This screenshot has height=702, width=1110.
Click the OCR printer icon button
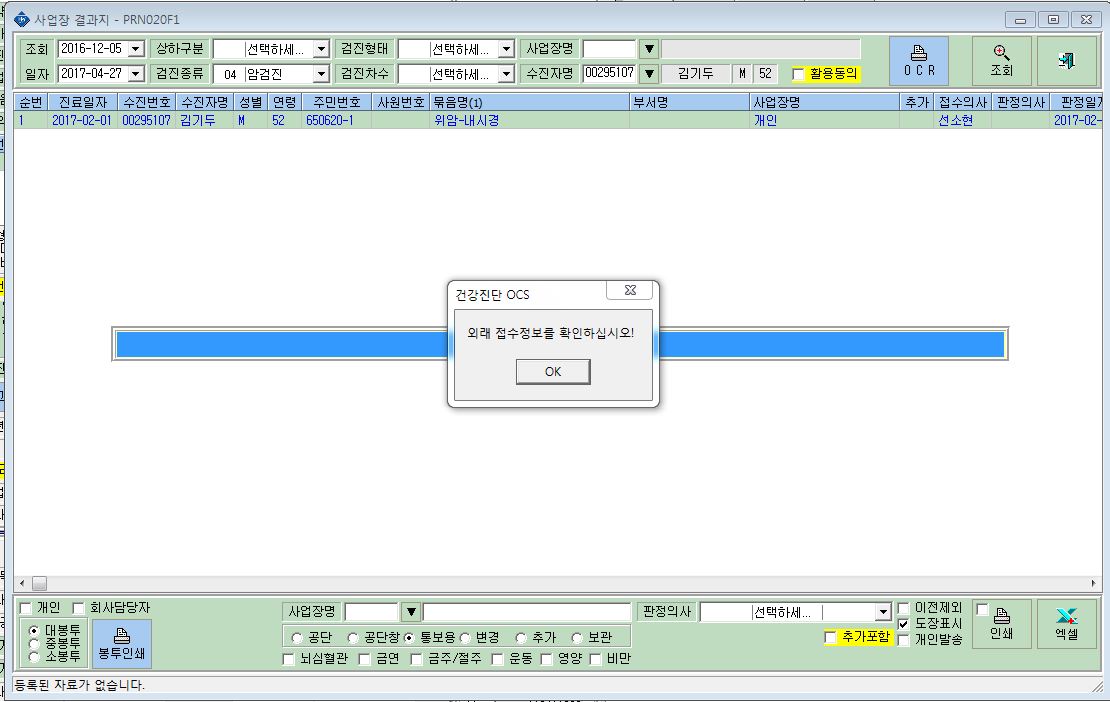coord(919,61)
